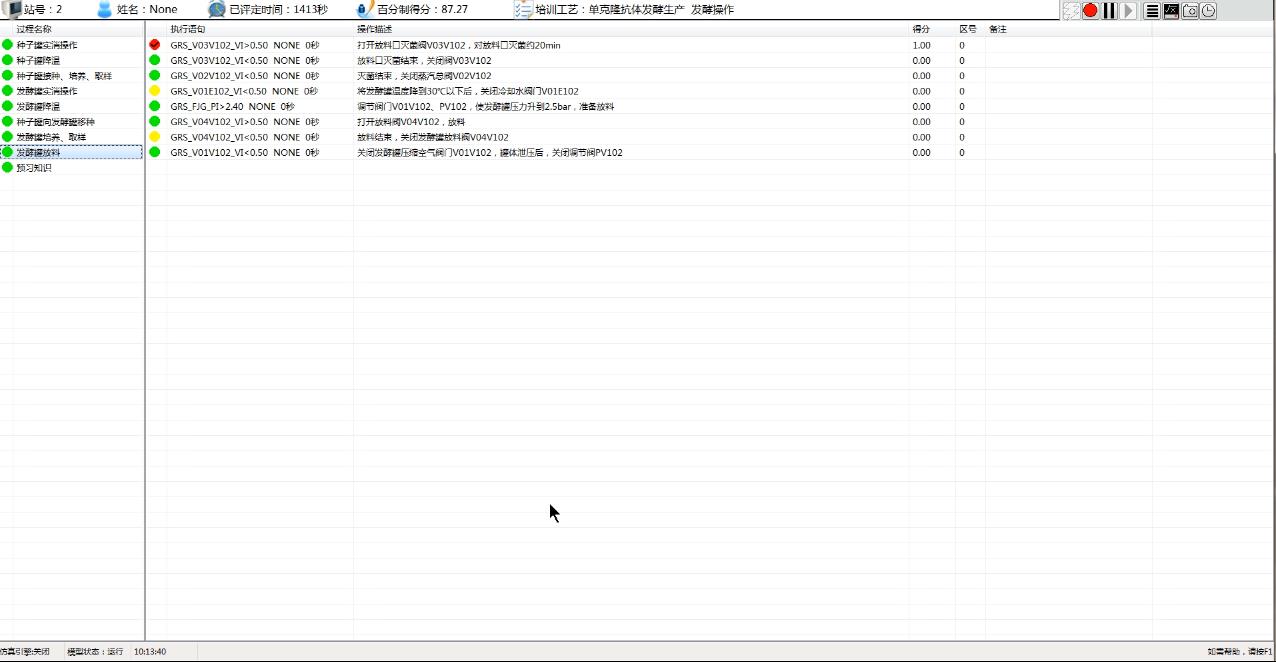Click the grayed-out arrows icon left of record

coord(1071,10)
